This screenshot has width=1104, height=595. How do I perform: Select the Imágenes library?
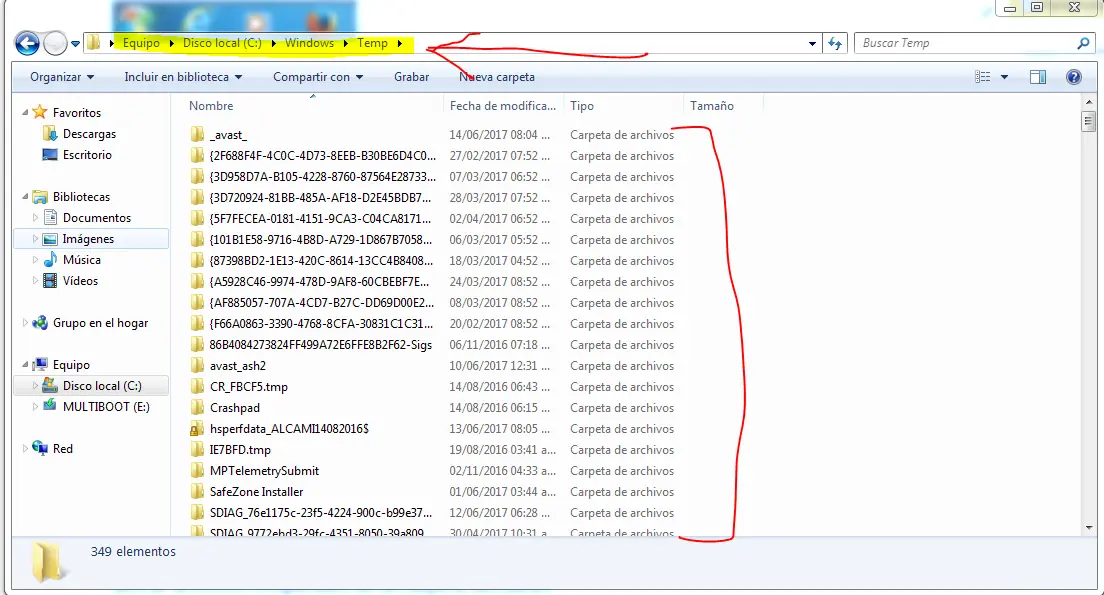coord(88,239)
